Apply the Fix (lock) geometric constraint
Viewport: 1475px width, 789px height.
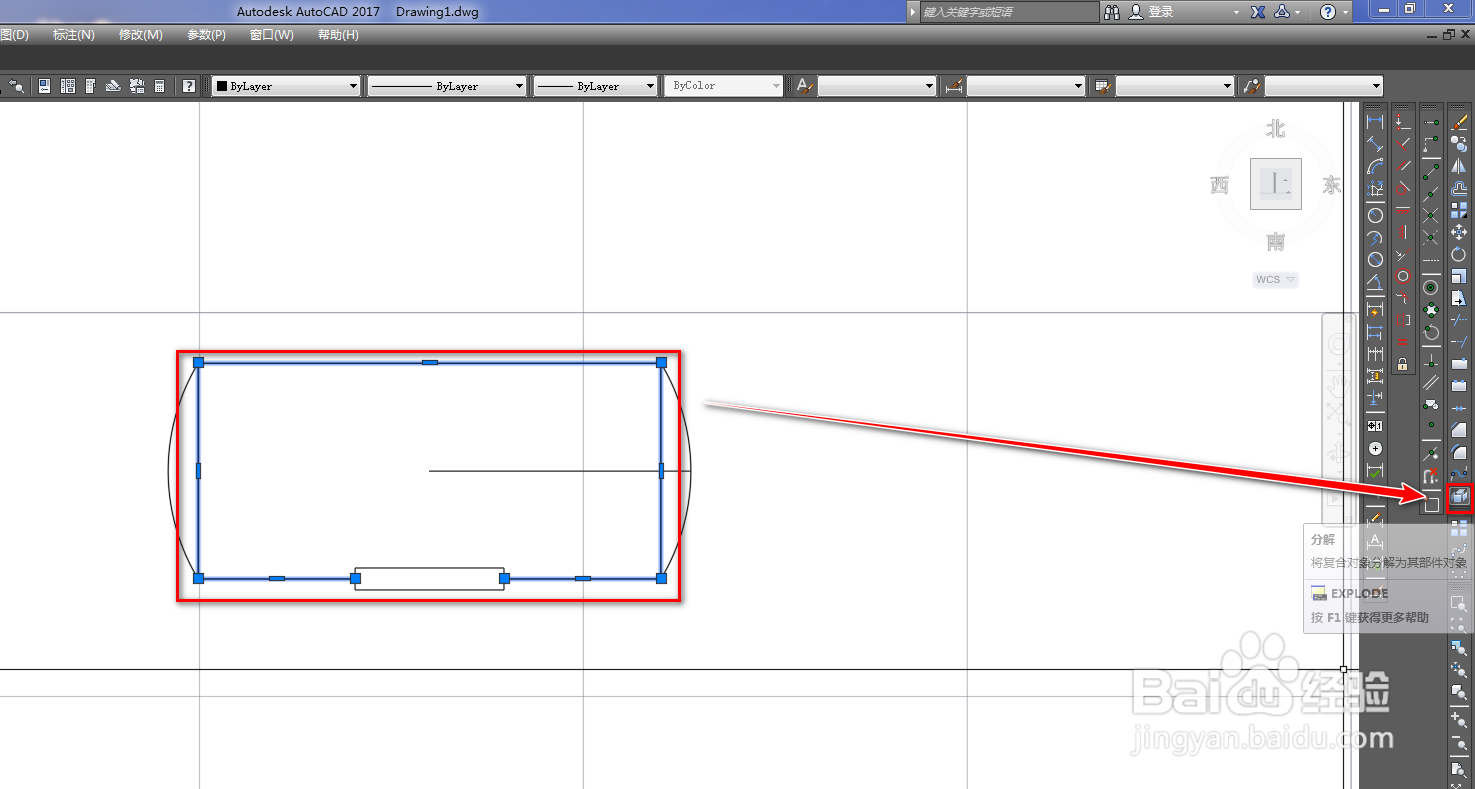click(1402, 364)
